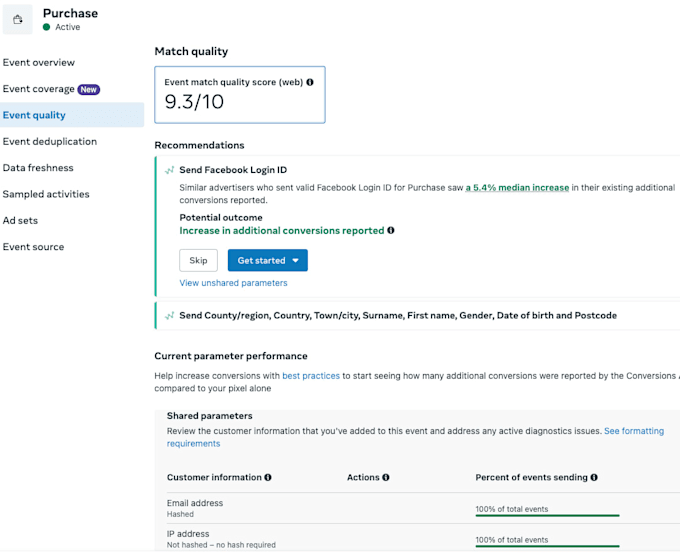Click the Recommendations heading
The width and height of the screenshot is (680, 557).
199,145
